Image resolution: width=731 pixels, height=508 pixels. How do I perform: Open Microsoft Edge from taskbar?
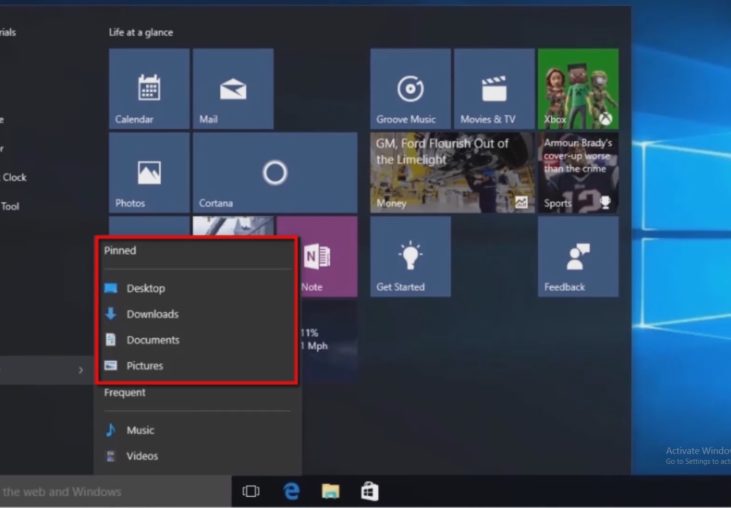(x=291, y=491)
